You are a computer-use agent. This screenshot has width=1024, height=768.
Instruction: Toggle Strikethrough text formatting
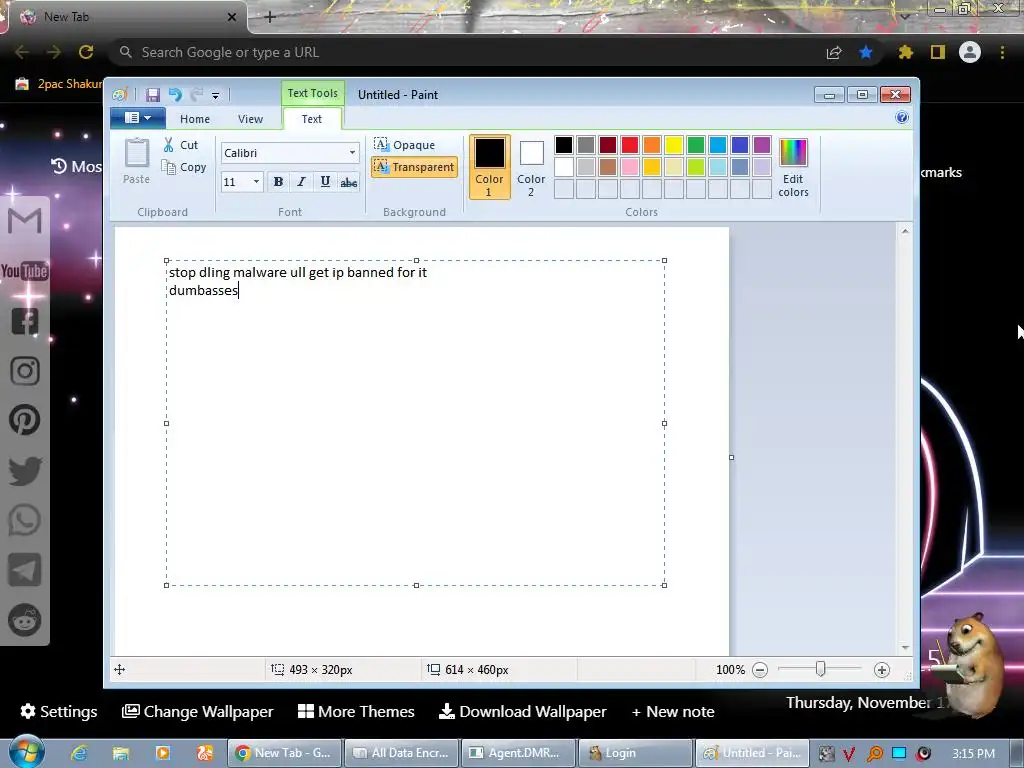point(349,182)
